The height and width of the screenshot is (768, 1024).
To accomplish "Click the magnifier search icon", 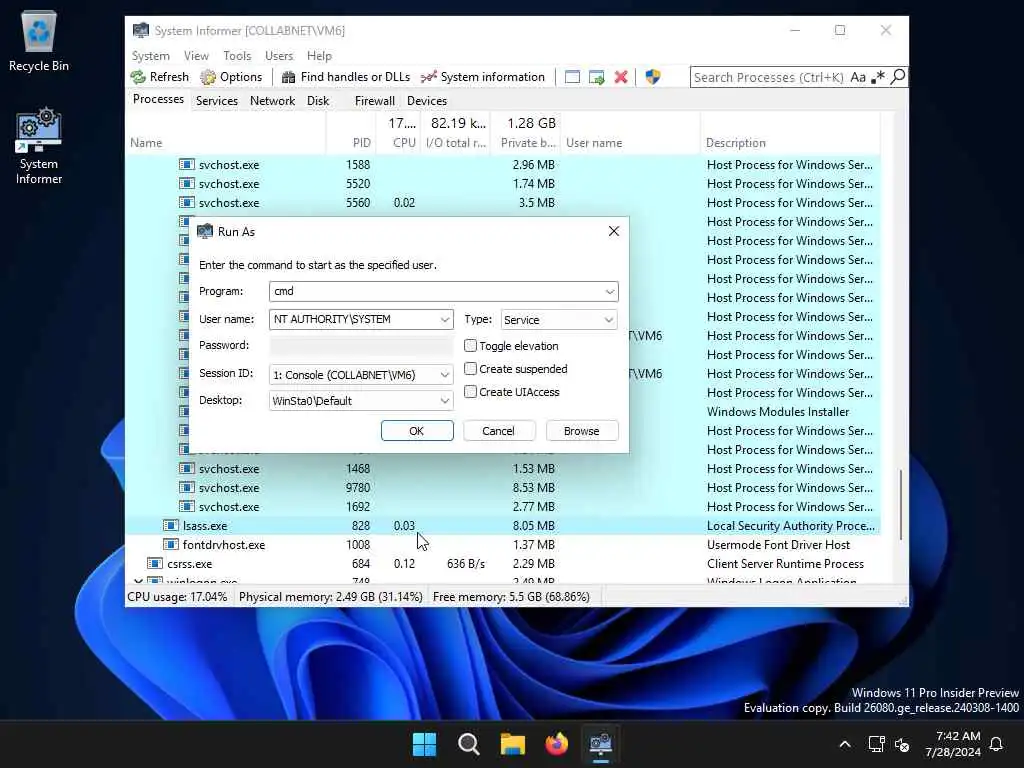I will click(x=898, y=77).
